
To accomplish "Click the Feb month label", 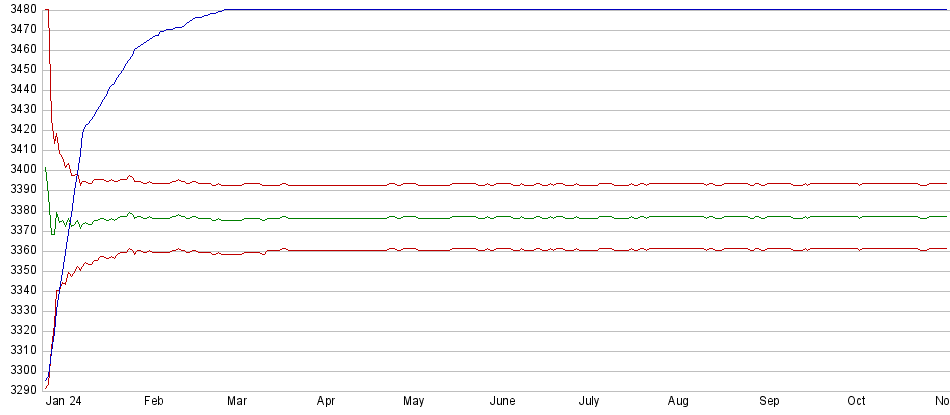I will click(153, 400).
